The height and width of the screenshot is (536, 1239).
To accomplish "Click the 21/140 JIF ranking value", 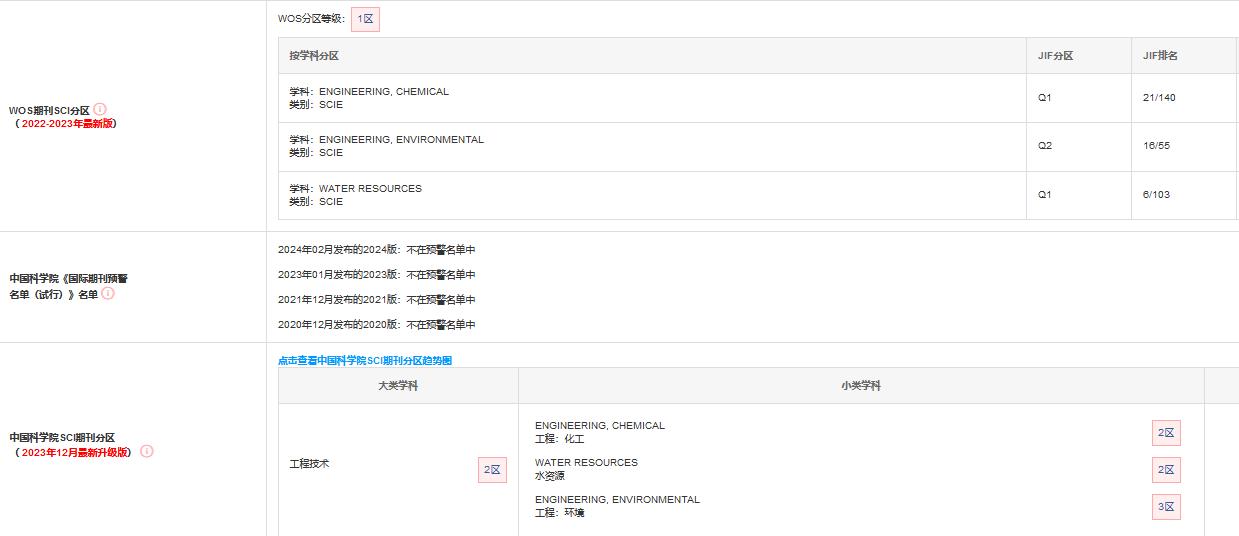I will click(x=1159, y=98).
